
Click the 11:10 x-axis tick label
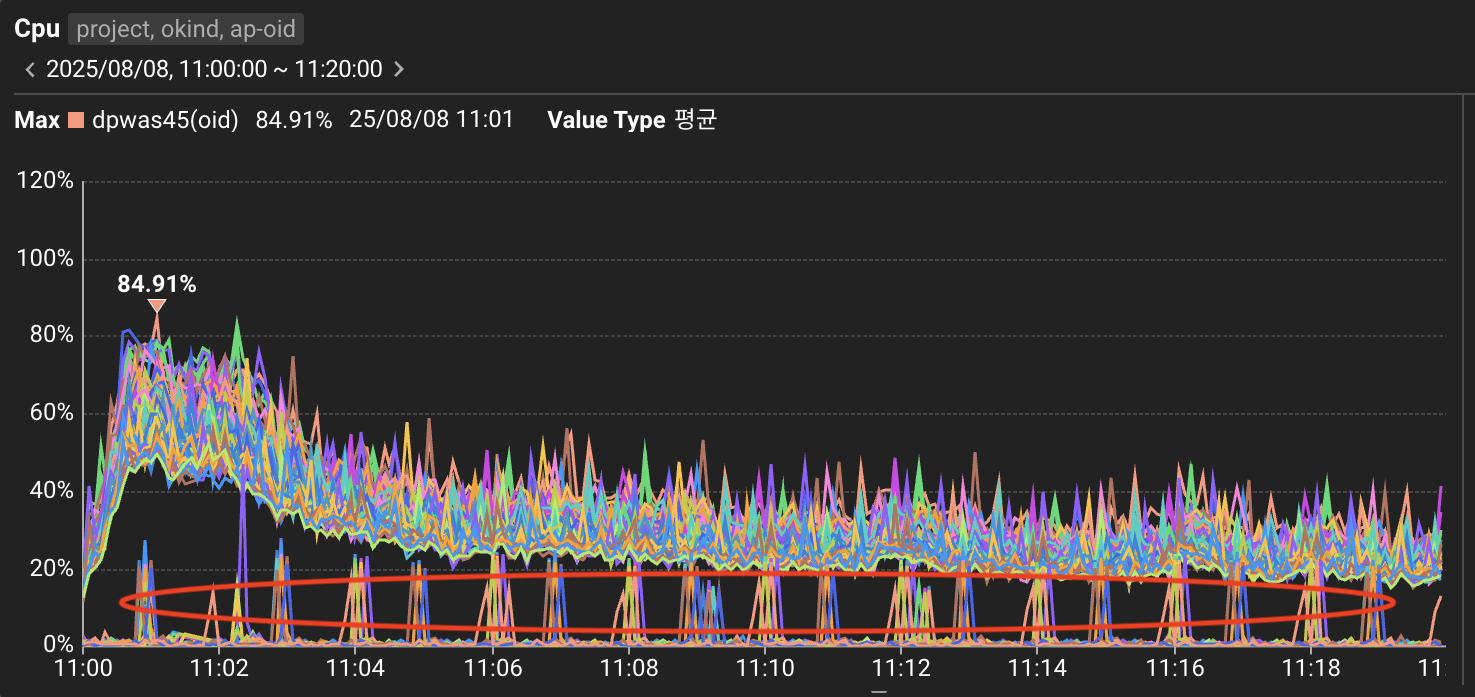click(x=765, y=665)
